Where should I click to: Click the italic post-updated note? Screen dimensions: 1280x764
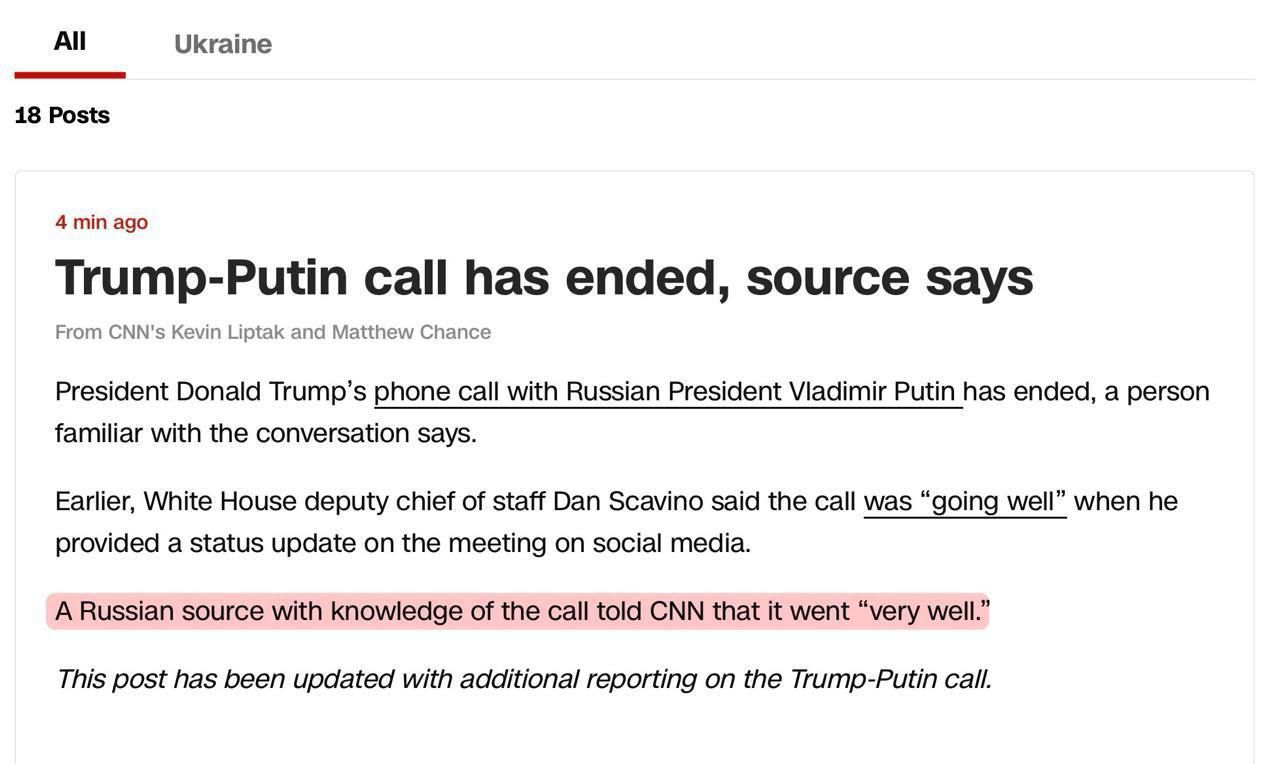tap(522, 679)
